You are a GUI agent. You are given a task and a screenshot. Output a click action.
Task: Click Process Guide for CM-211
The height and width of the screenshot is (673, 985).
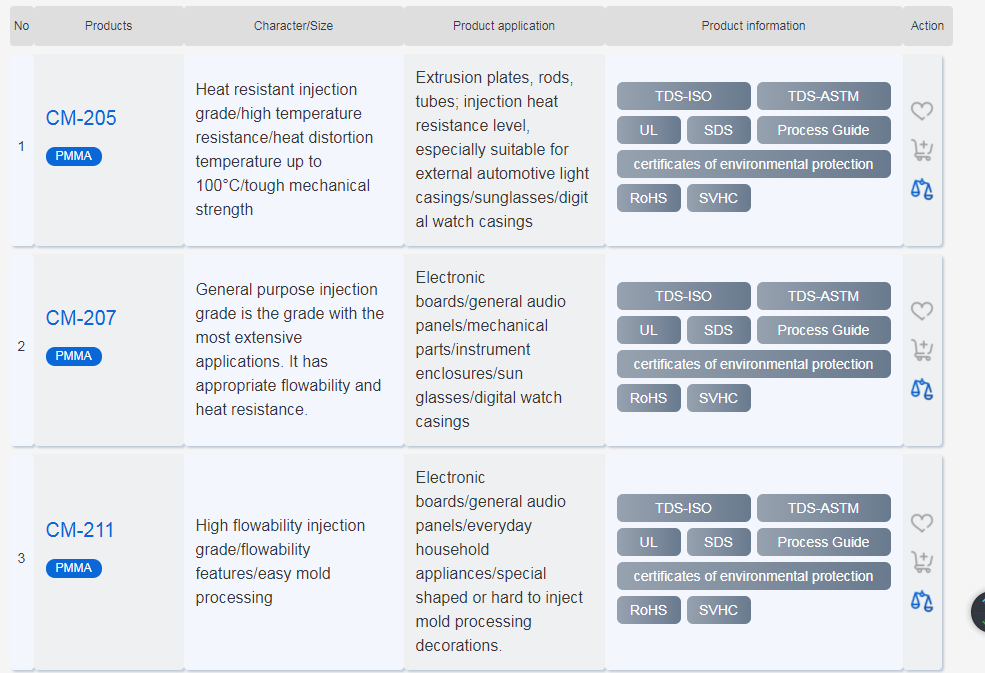pos(823,542)
